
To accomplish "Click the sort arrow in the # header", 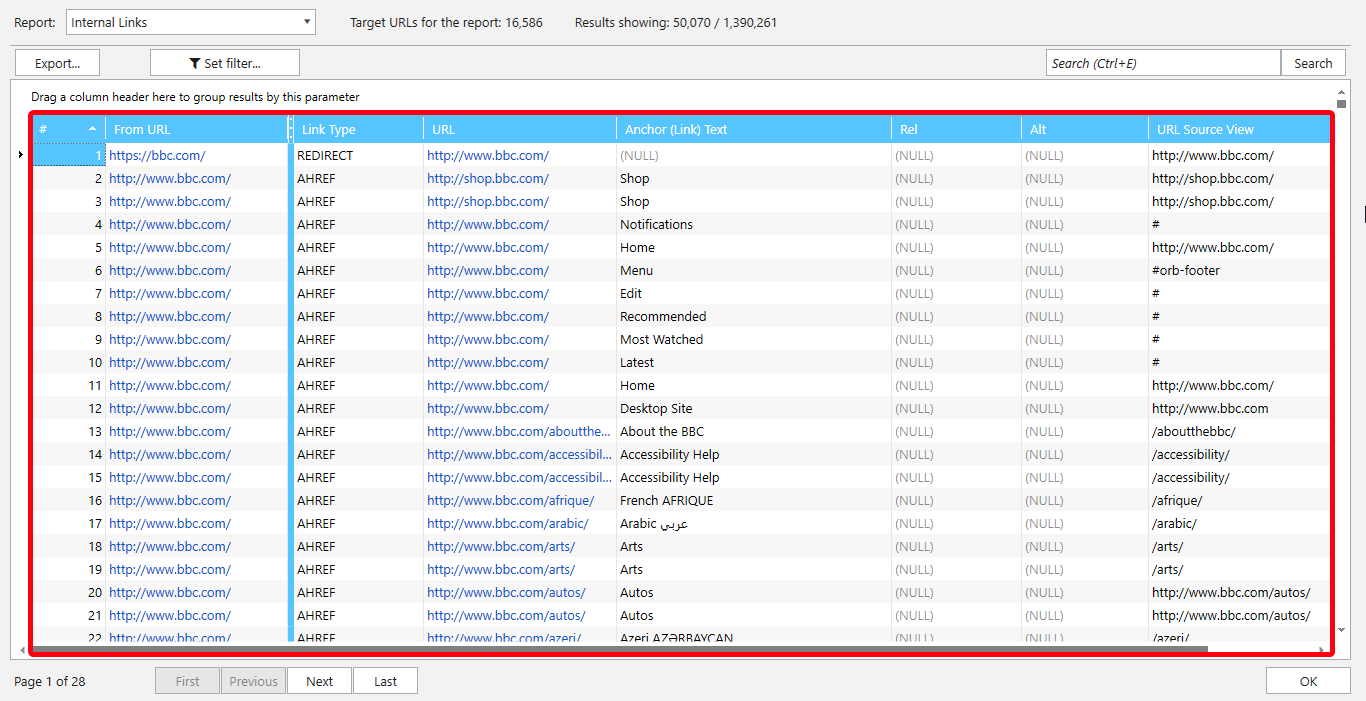I will tap(93, 129).
